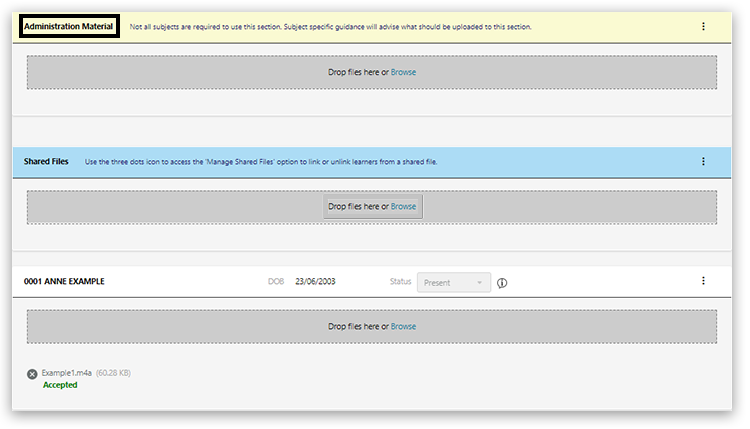This screenshot has width=750, height=429.
Task: Click the green Accepted status label
Action: tap(60, 385)
